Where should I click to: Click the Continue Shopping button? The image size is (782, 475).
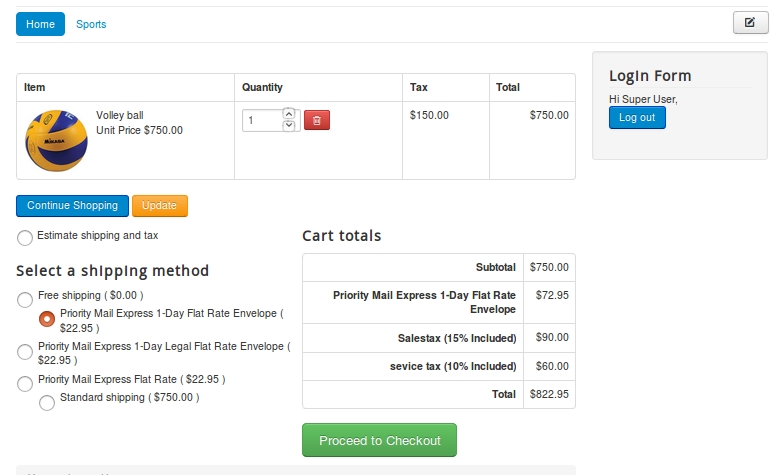[x=72, y=206]
